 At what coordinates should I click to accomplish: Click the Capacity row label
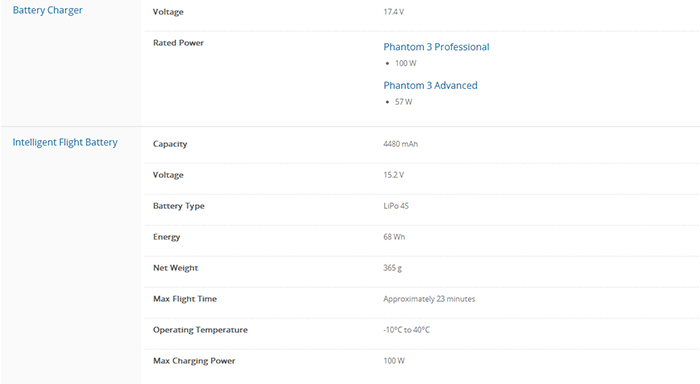[170, 144]
